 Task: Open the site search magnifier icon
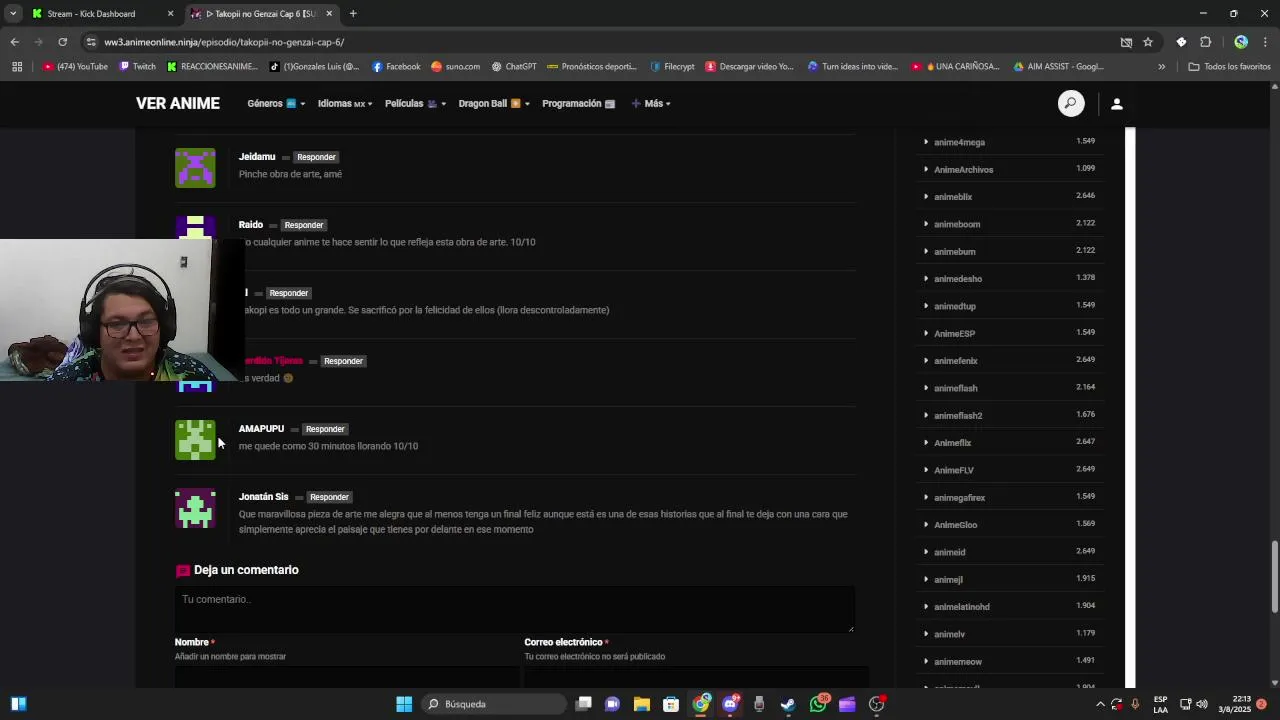click(1071, 103)
